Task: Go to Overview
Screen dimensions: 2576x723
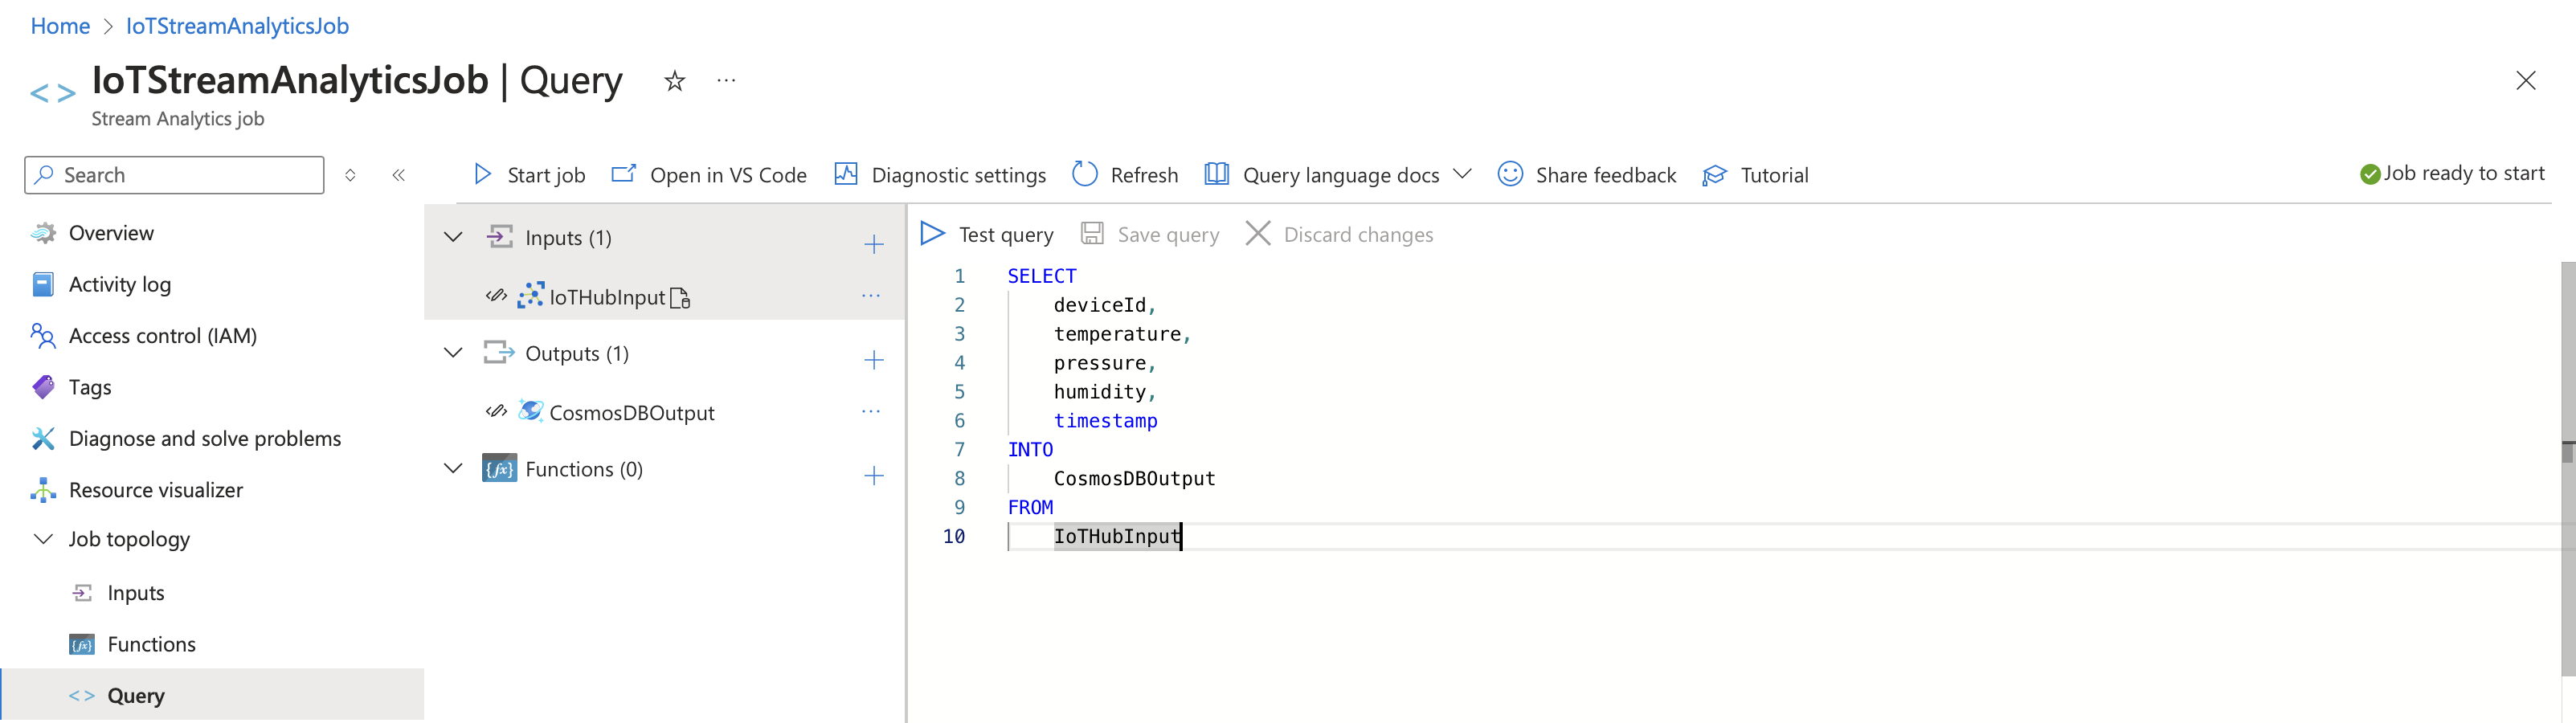Action: (111, 233)
